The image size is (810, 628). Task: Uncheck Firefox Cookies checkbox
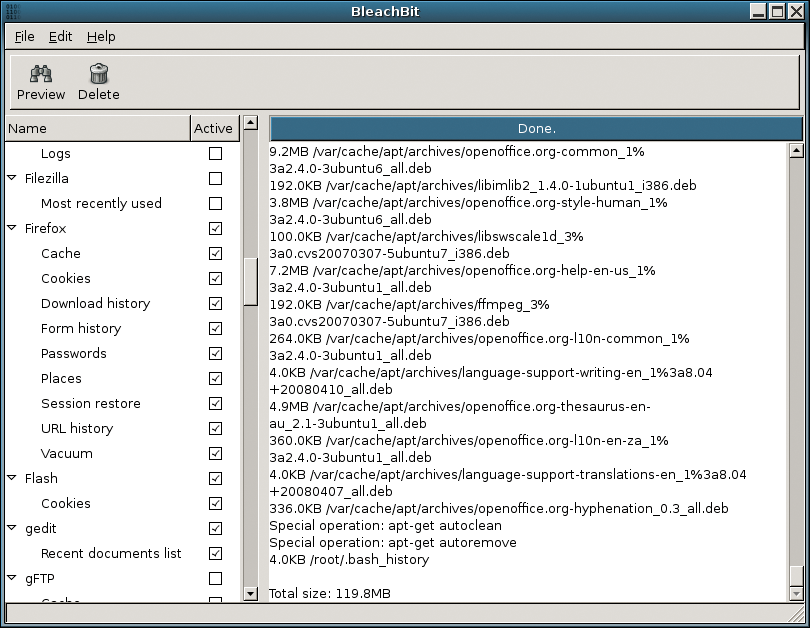click(x=215, y=278)
